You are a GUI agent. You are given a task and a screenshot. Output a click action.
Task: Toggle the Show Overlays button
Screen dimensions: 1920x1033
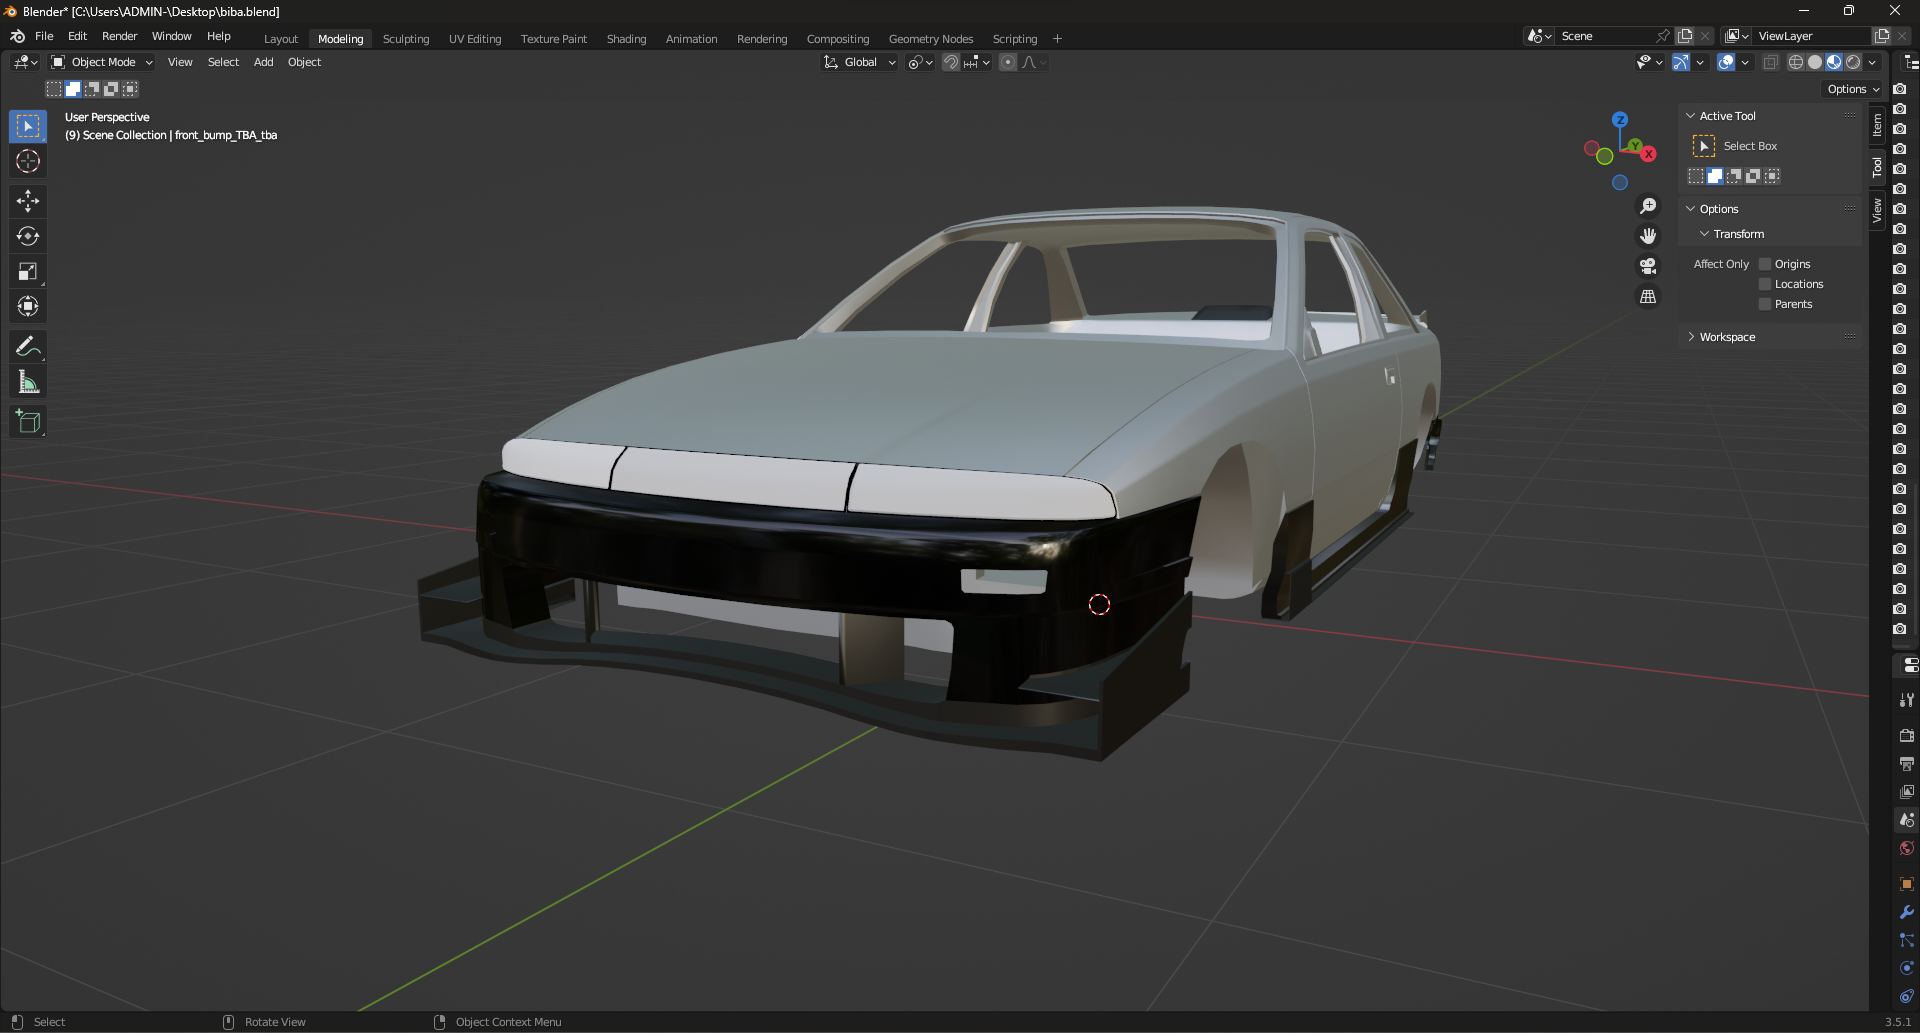(x=1726, y=62)
